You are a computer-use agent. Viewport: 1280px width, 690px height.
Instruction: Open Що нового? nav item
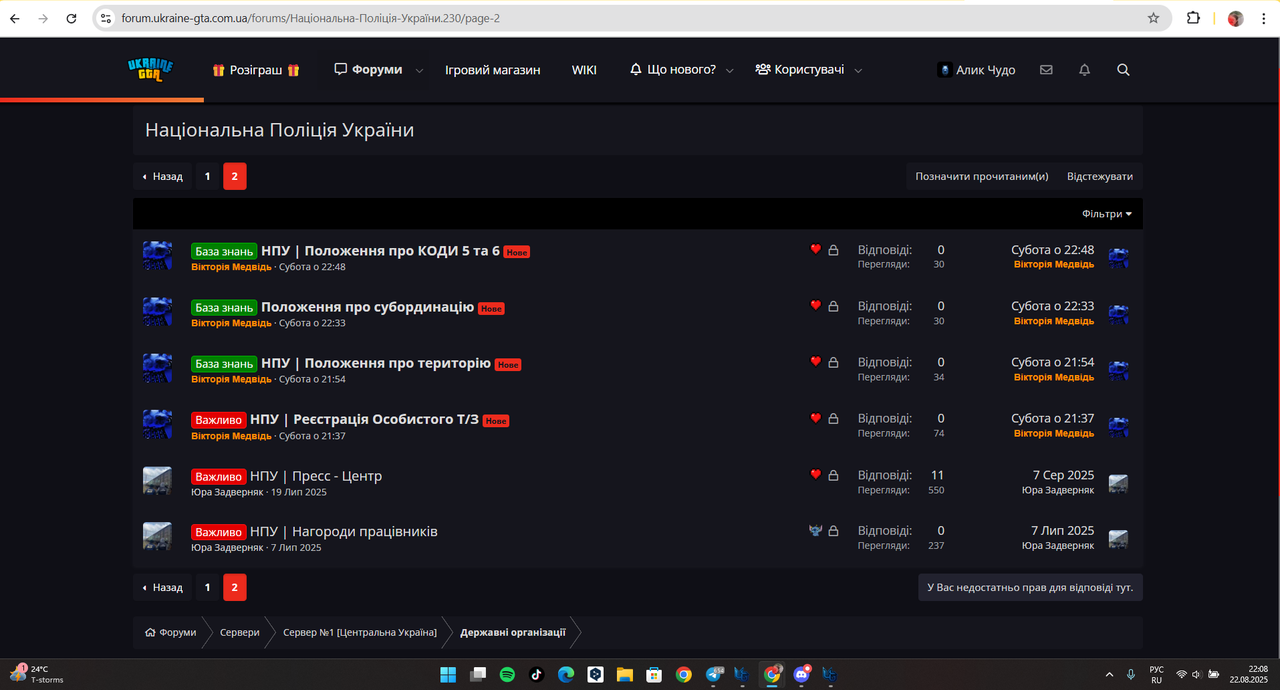pos(673,70)
